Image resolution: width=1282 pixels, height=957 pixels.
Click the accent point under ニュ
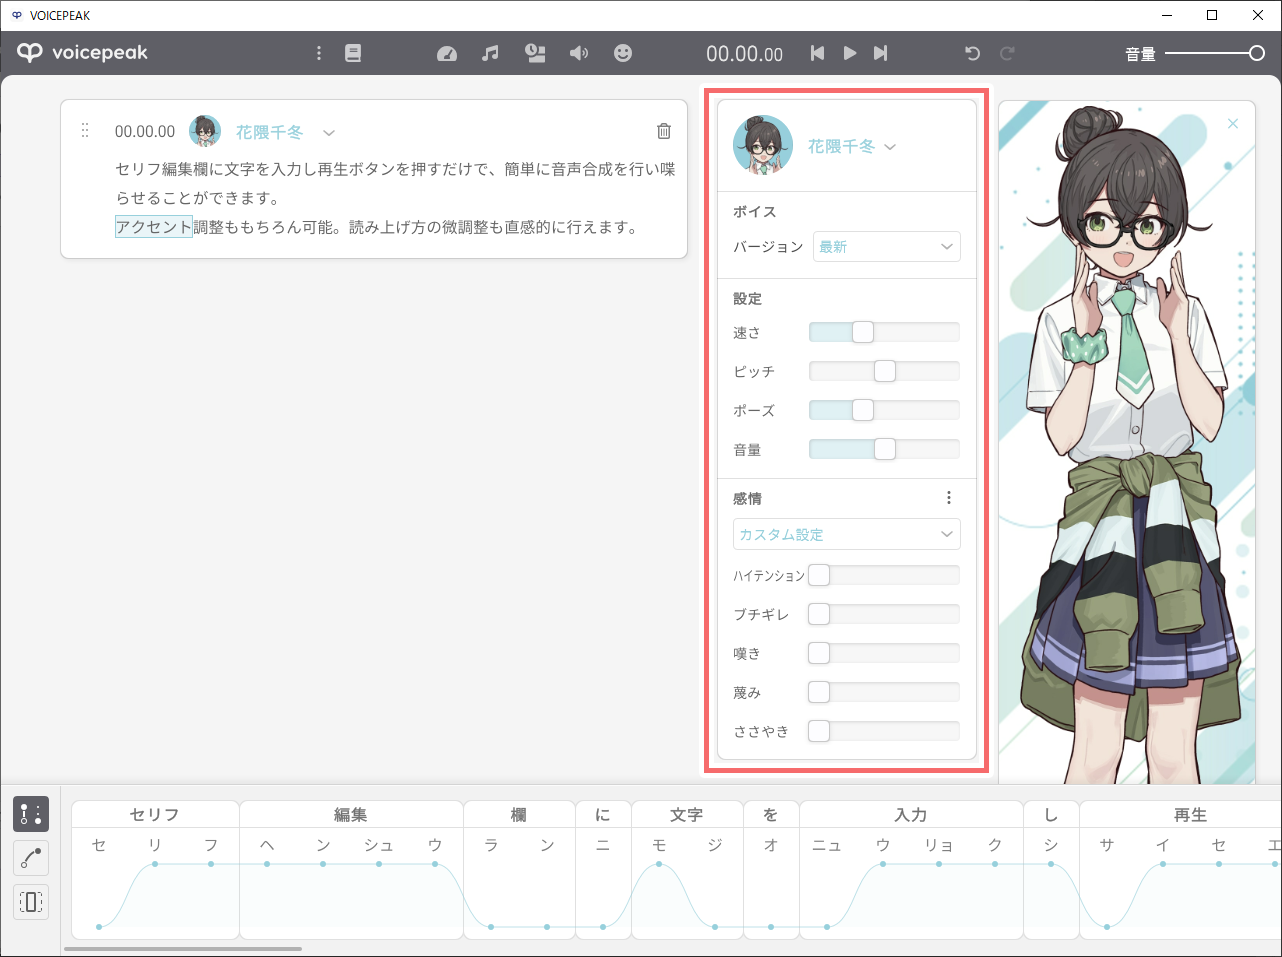pyautogui.click(x=827, y=927)
